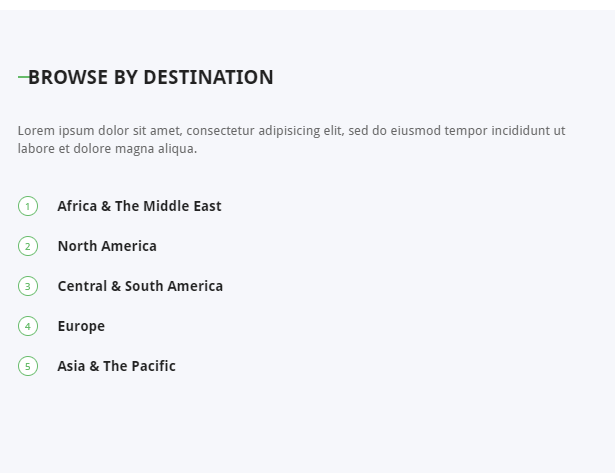Browse the Central & South America destination

(140, 286)
